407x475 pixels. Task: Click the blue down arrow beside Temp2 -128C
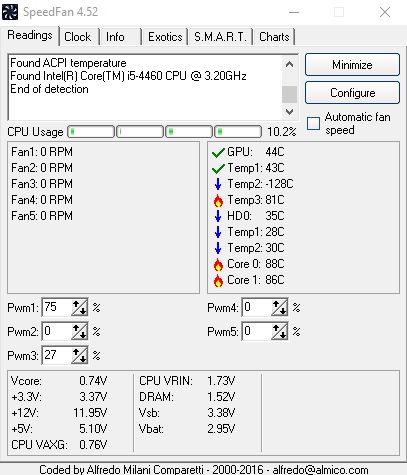click(x=218, y=184)
